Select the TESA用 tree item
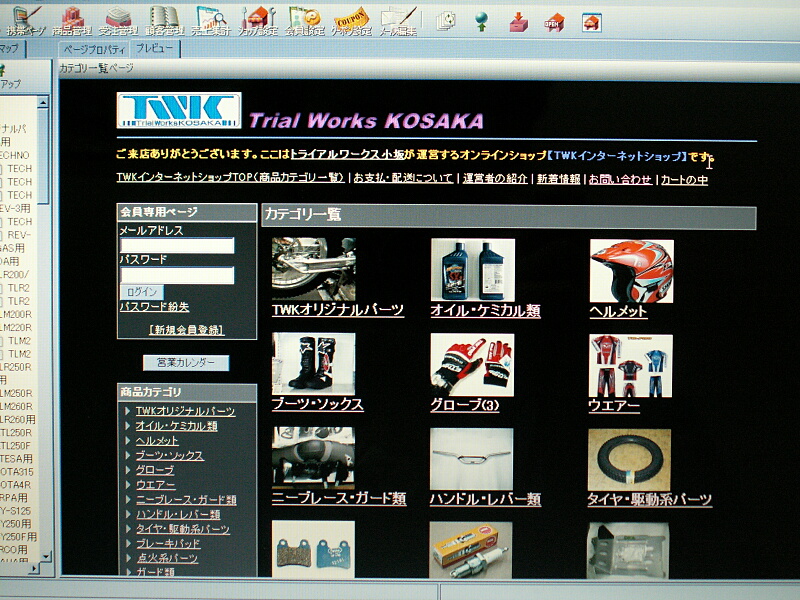800x600 pixels. (x=16, y=459)
